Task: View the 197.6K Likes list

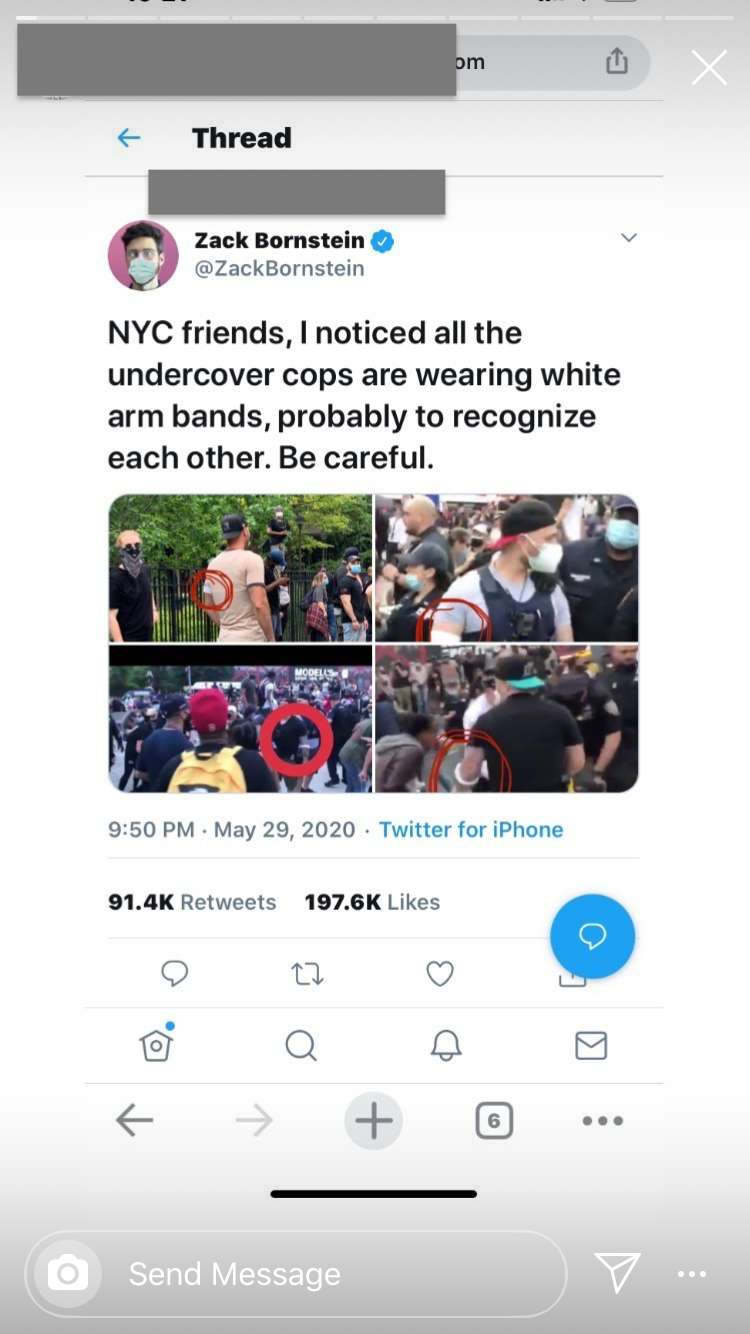Action: click(x=372, y=902)
